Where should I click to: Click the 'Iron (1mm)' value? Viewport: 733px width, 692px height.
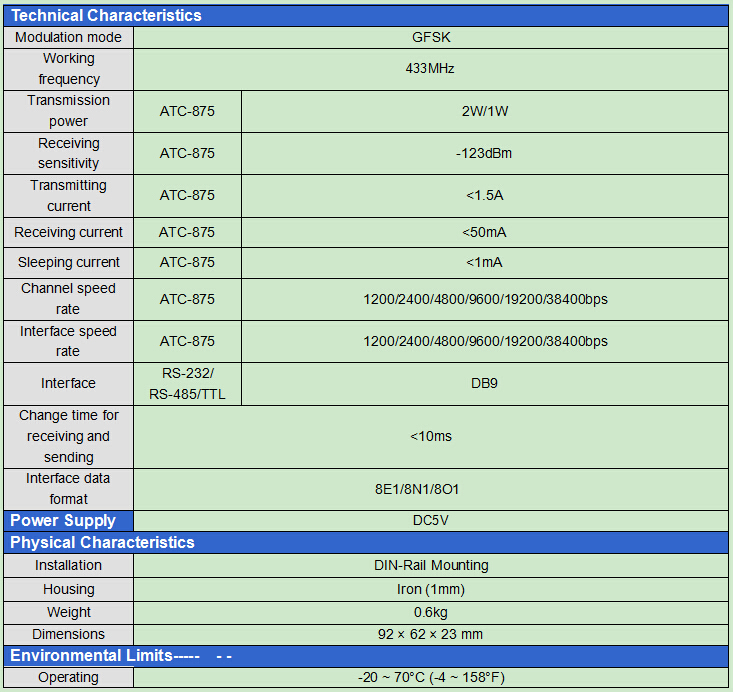pyautogui.click(x=431, y=589)
